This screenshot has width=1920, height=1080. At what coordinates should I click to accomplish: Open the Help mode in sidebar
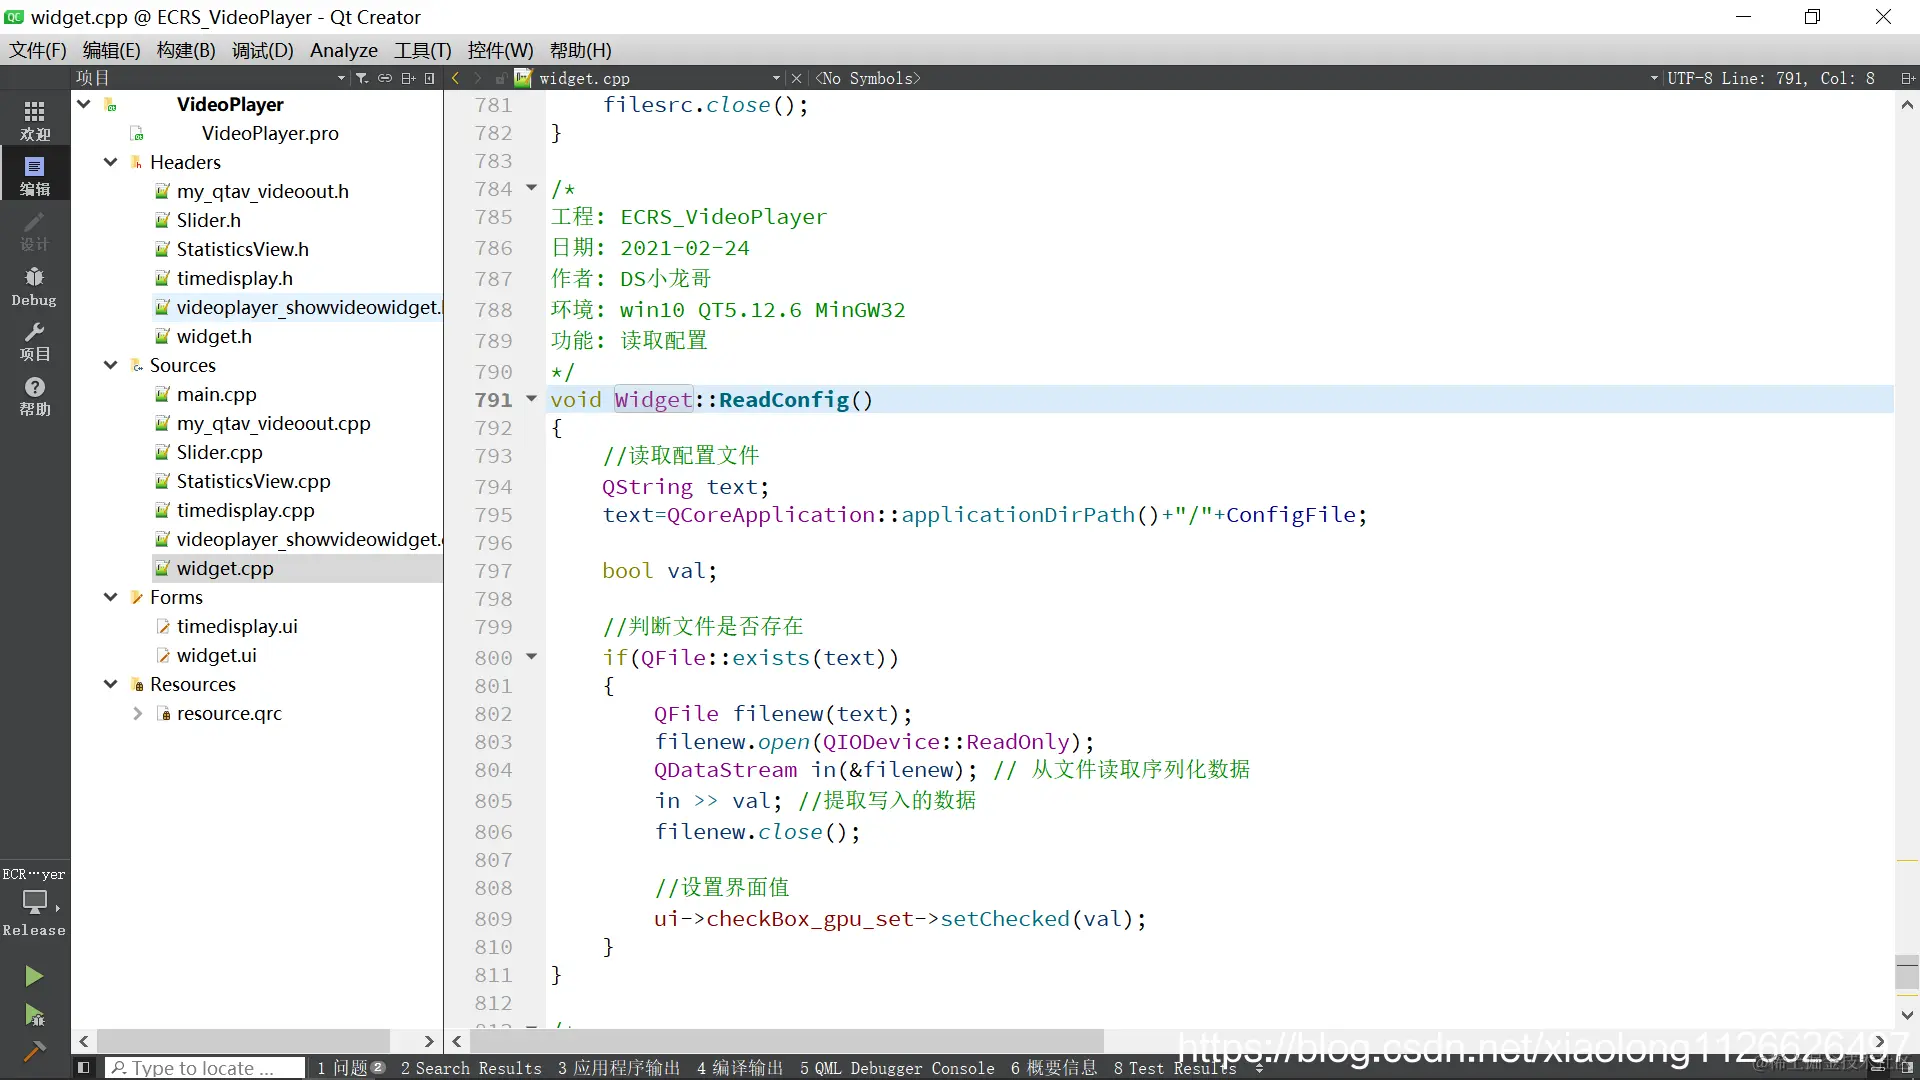[34, 396]
